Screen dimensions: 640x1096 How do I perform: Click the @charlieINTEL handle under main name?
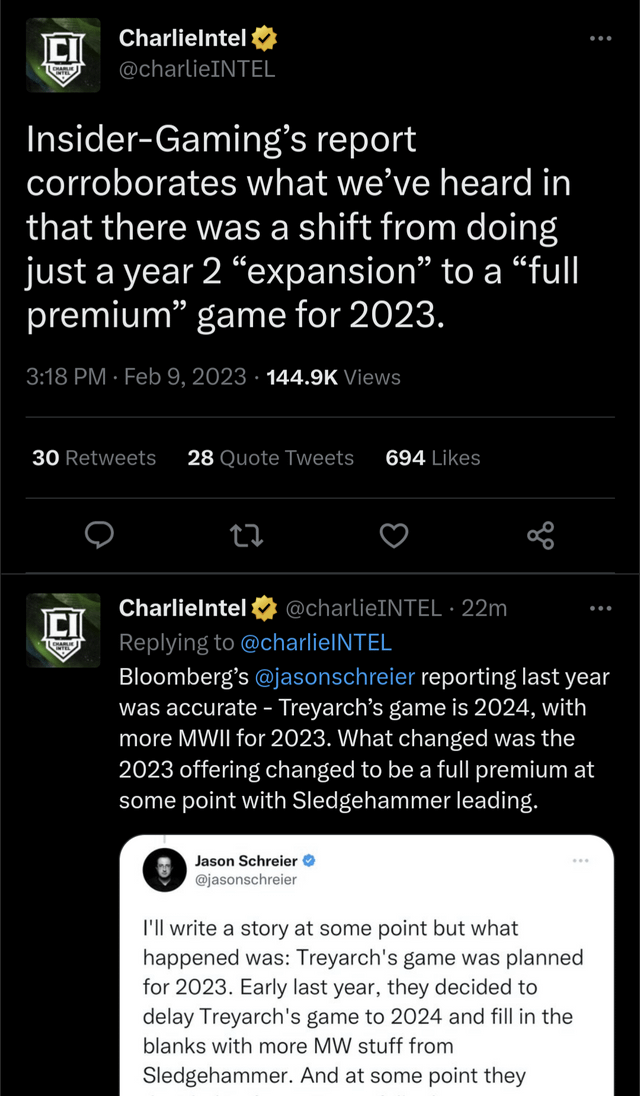[x=196, y=69]
